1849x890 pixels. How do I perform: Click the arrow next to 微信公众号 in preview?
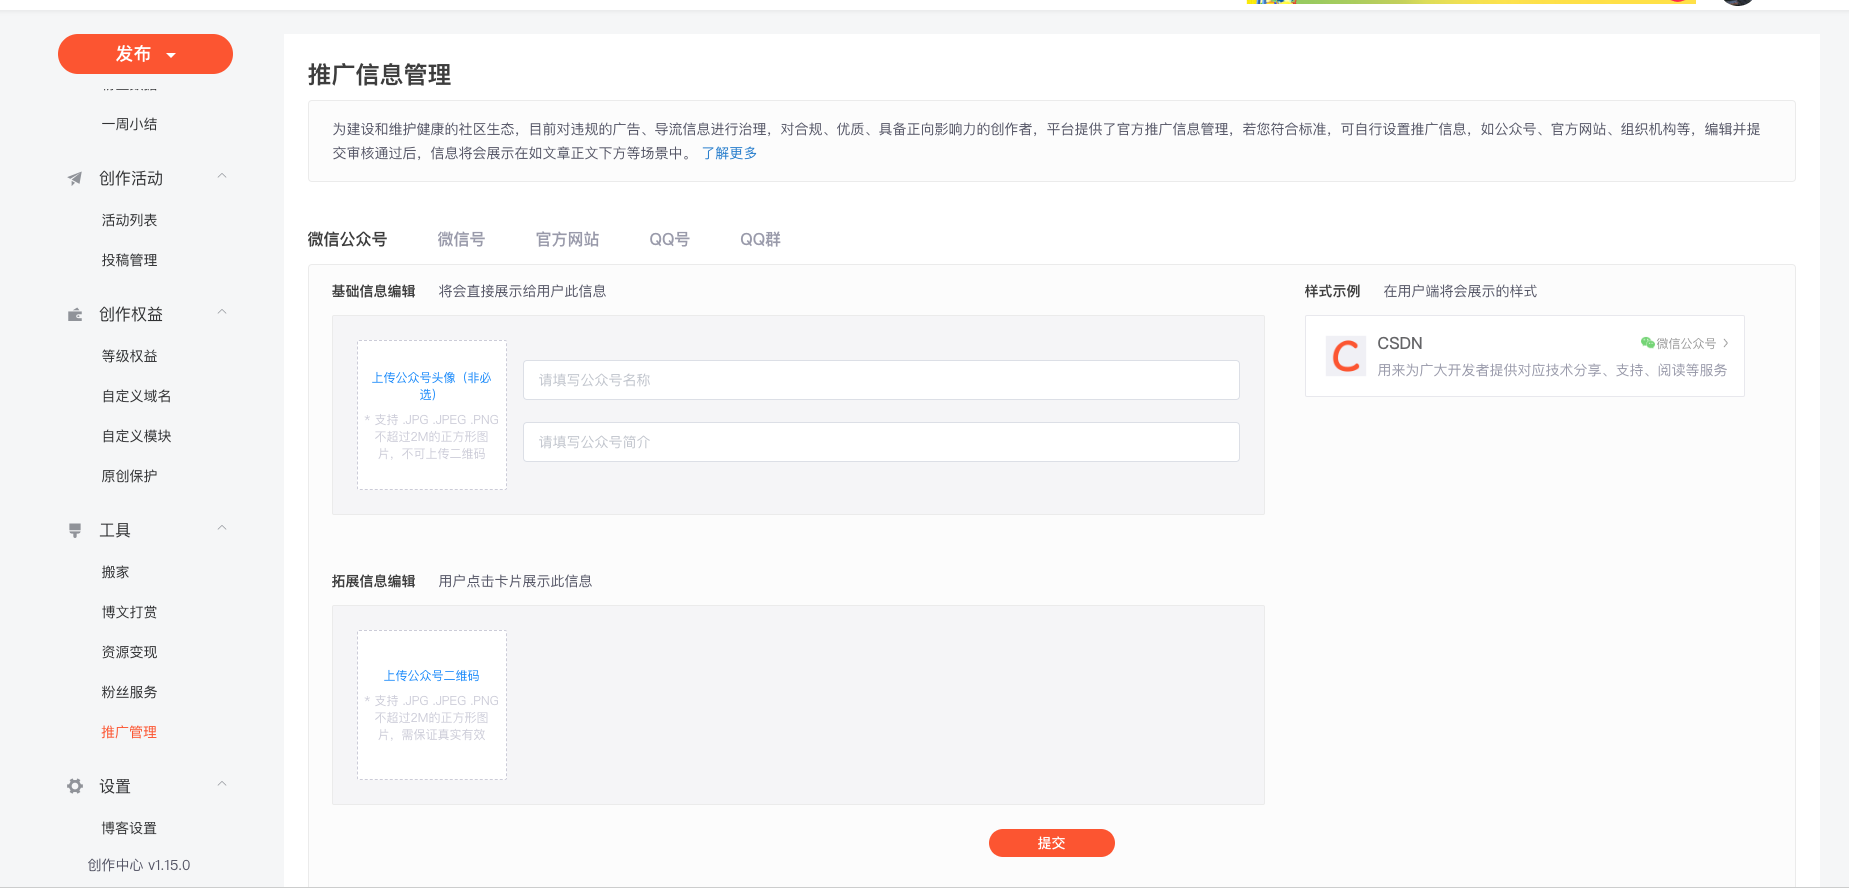[x=1726, y=343]
